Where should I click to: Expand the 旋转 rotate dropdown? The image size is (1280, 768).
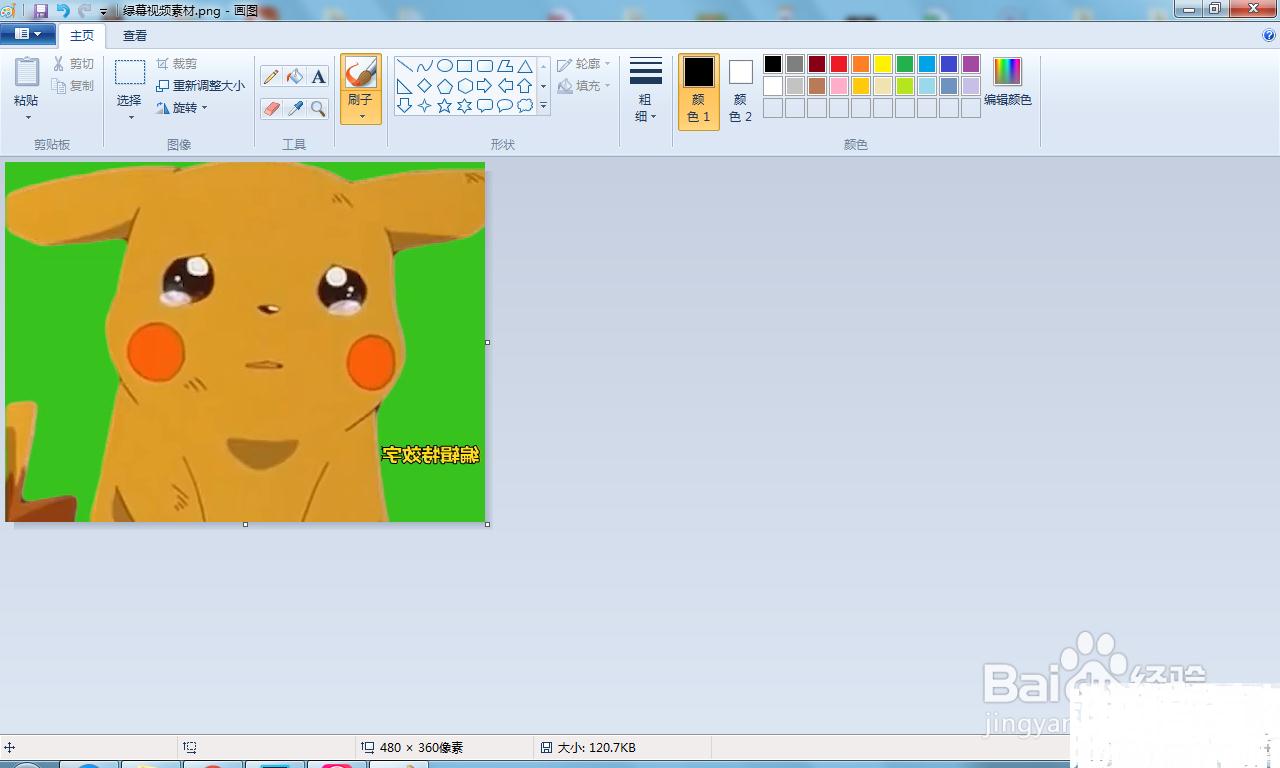tap(204, 108)
